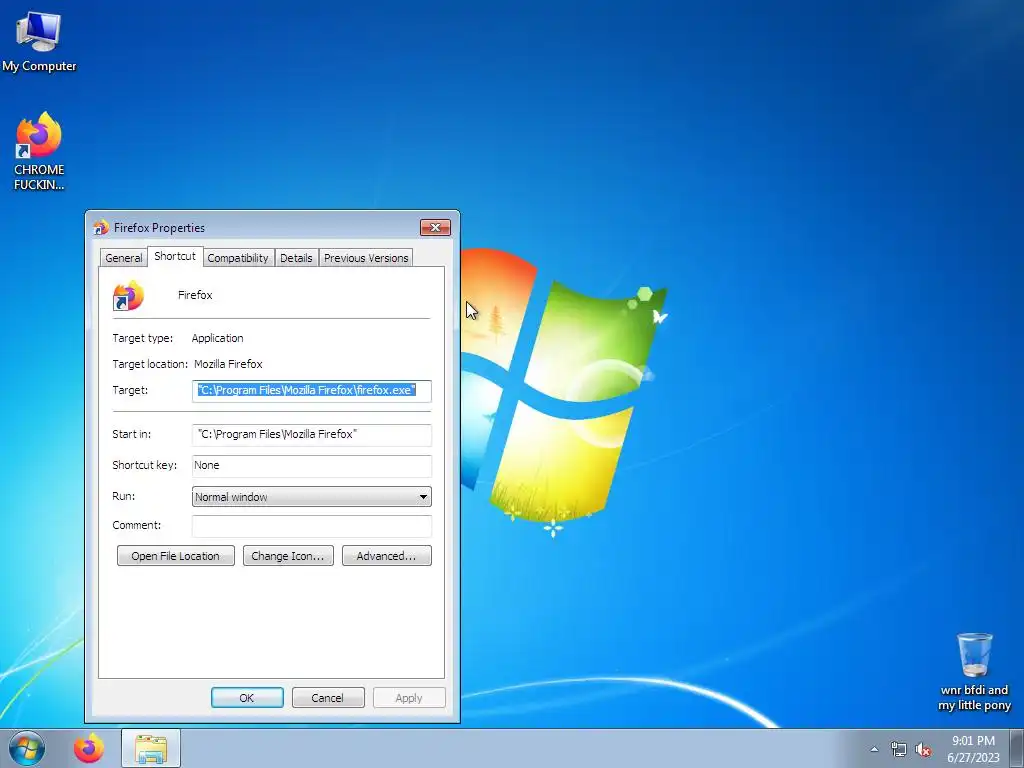Image resolution: width=1024 pixels, height=768 pixels.
Task: Click the Show desktop strip in taskbar
Action: point(1017,748)
